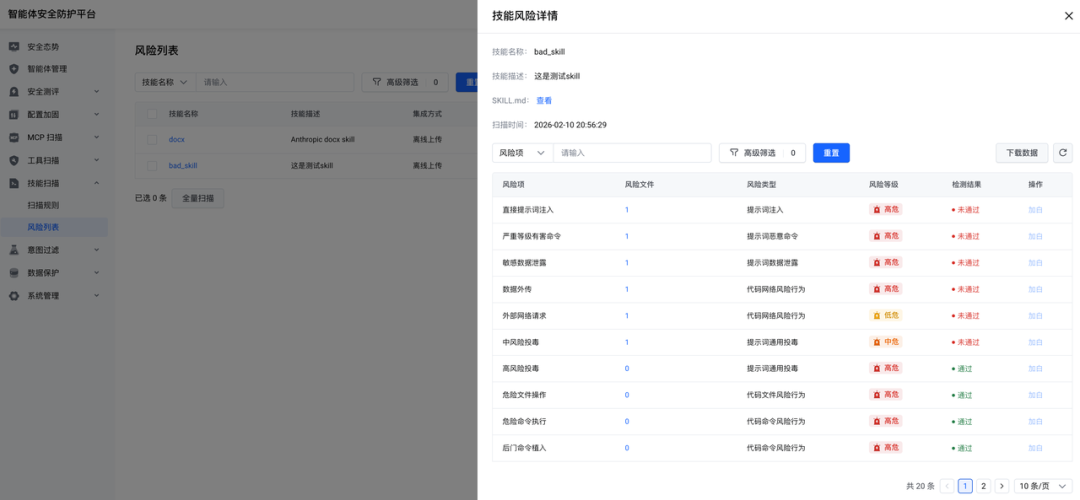Click the scan time 2026-02-10 20:56:29
The height and width of the screenshot is (500, 1080).
570,125
